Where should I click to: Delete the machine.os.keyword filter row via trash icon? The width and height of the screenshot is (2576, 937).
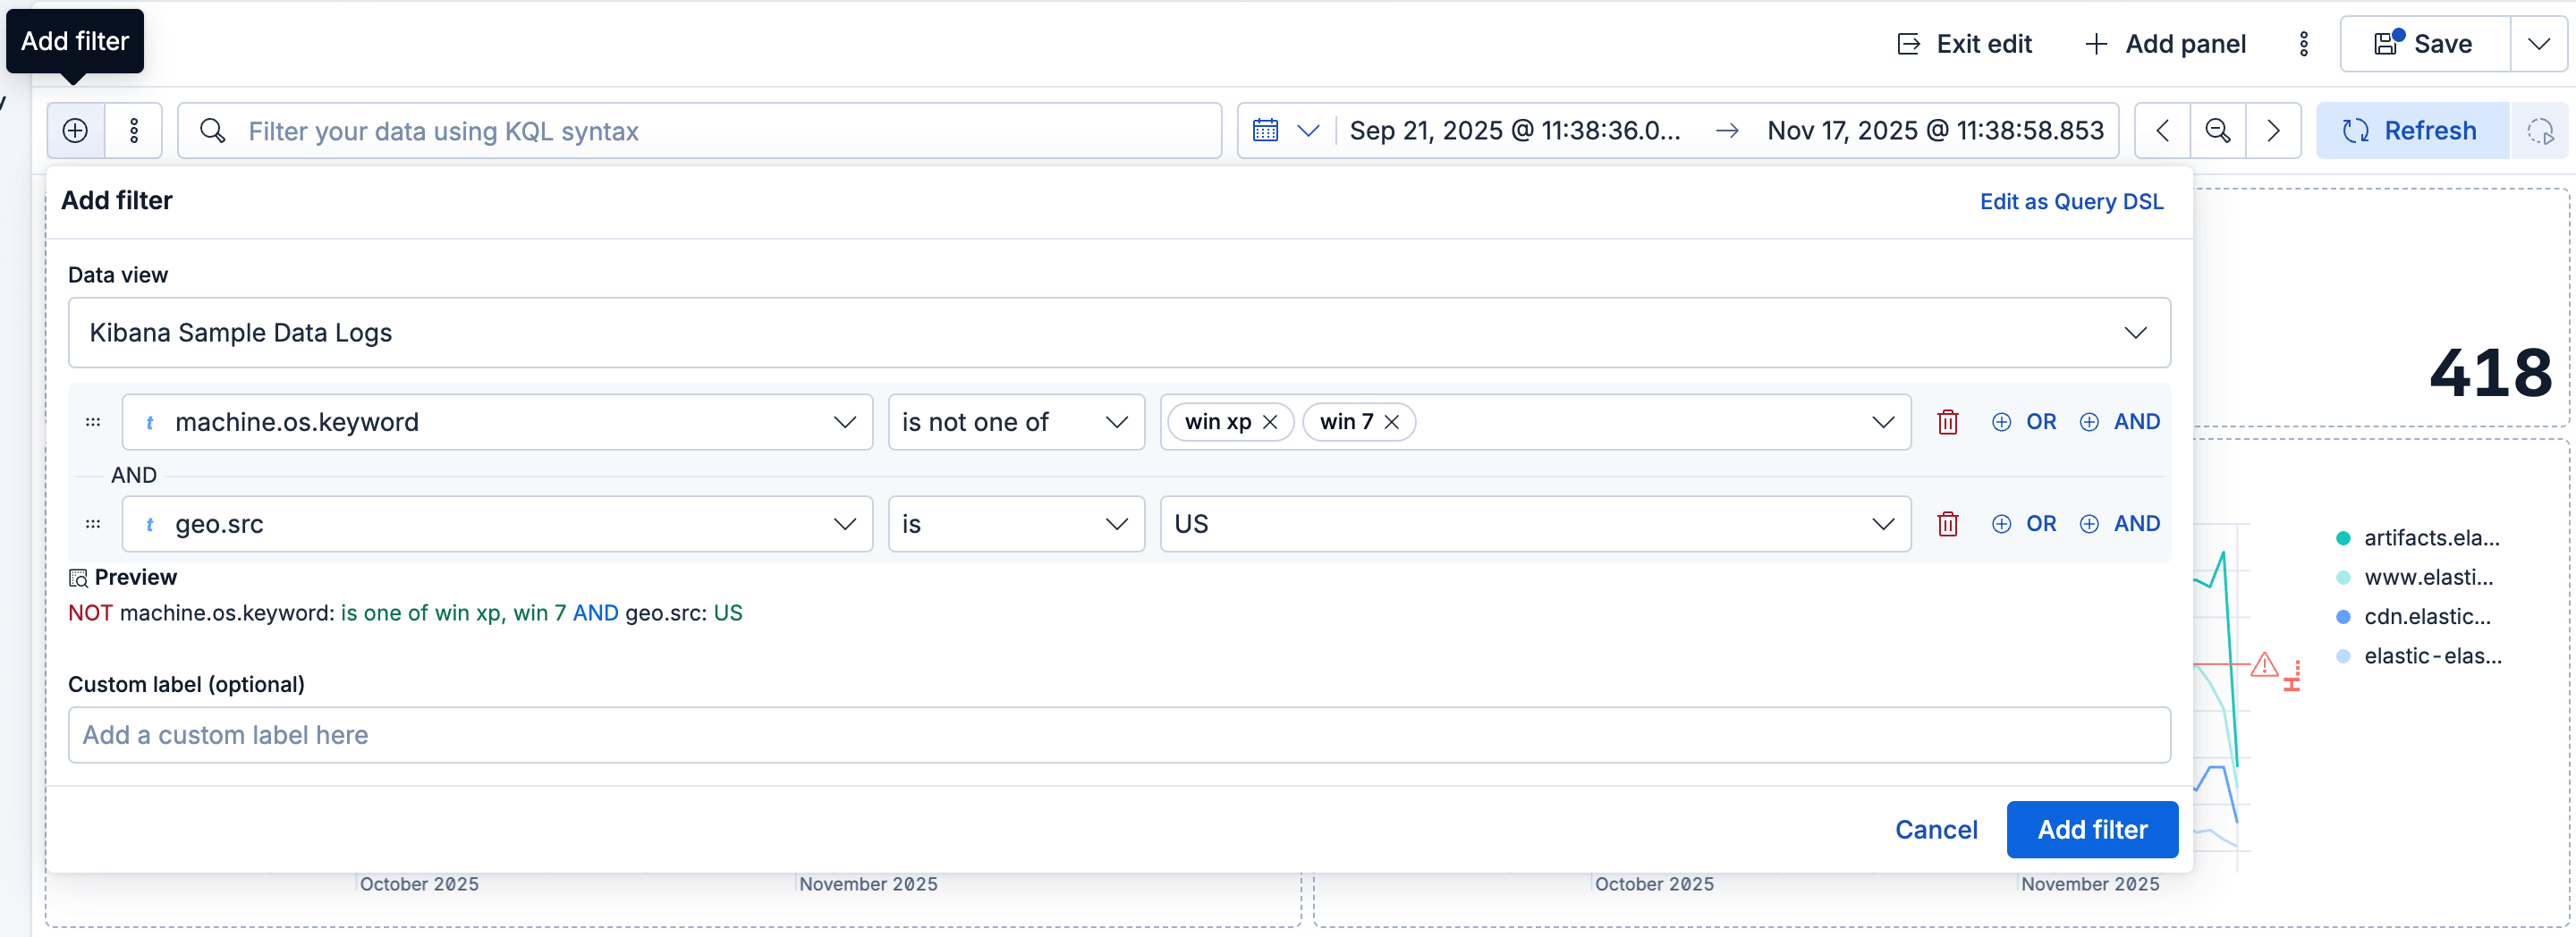point(1948,421)
